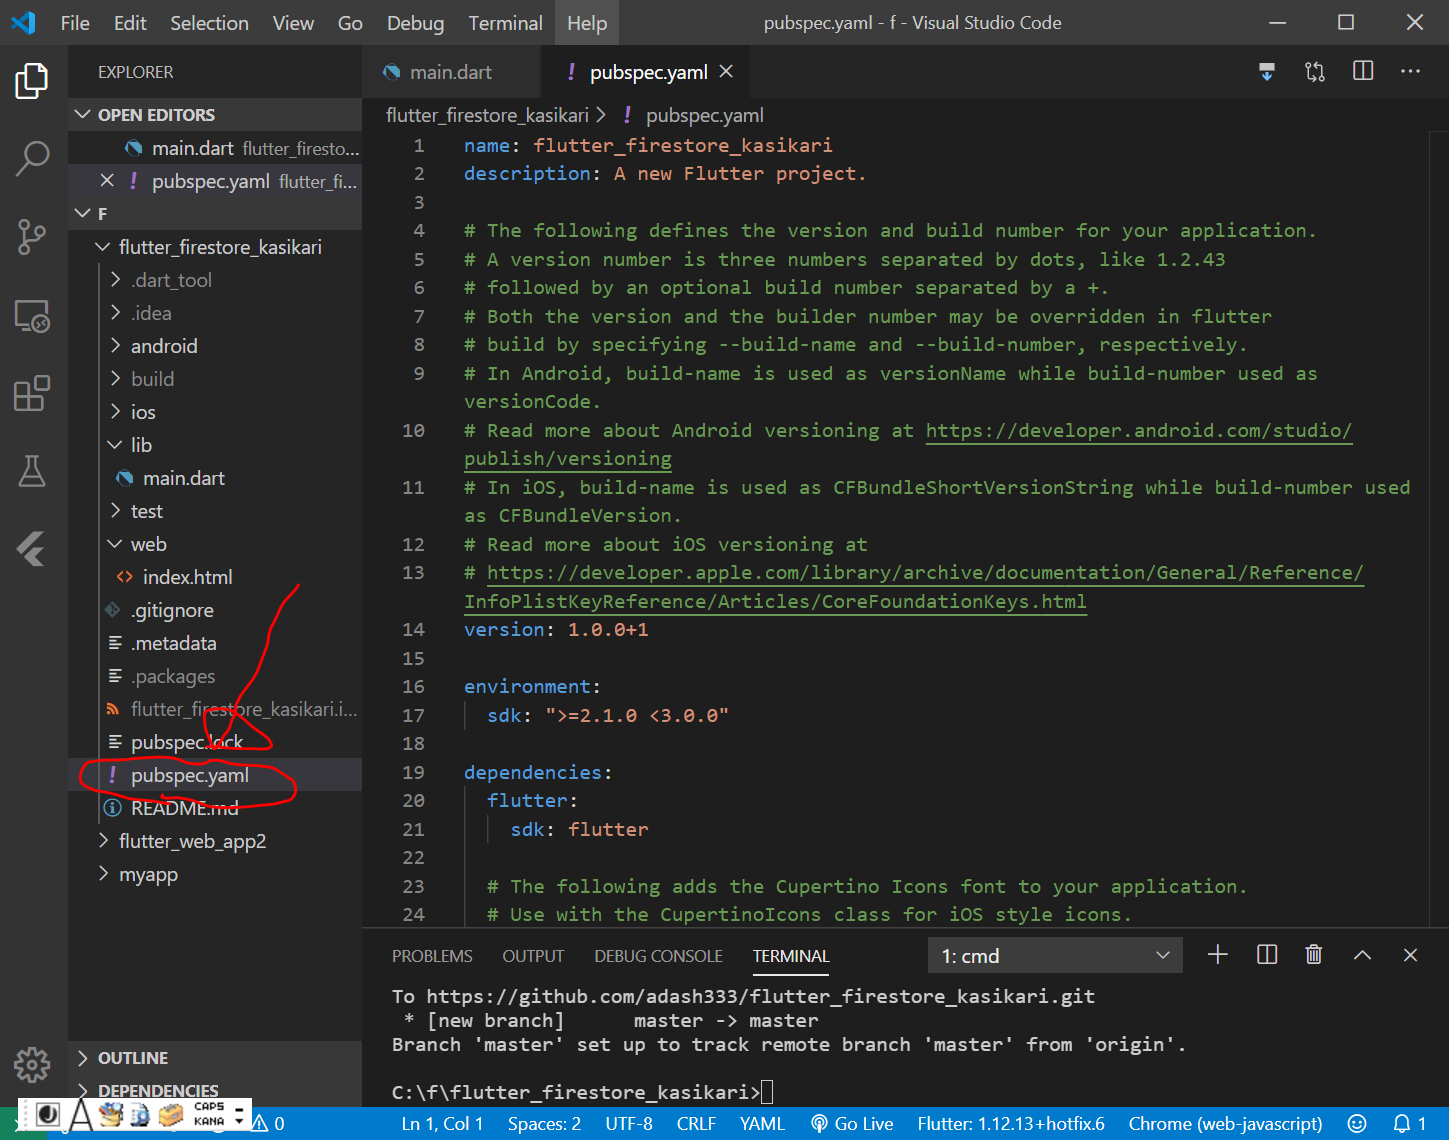The image size is (1449, 1140).
Task: Expand the flutter_web_app2 folder
Action: [102, 840]
